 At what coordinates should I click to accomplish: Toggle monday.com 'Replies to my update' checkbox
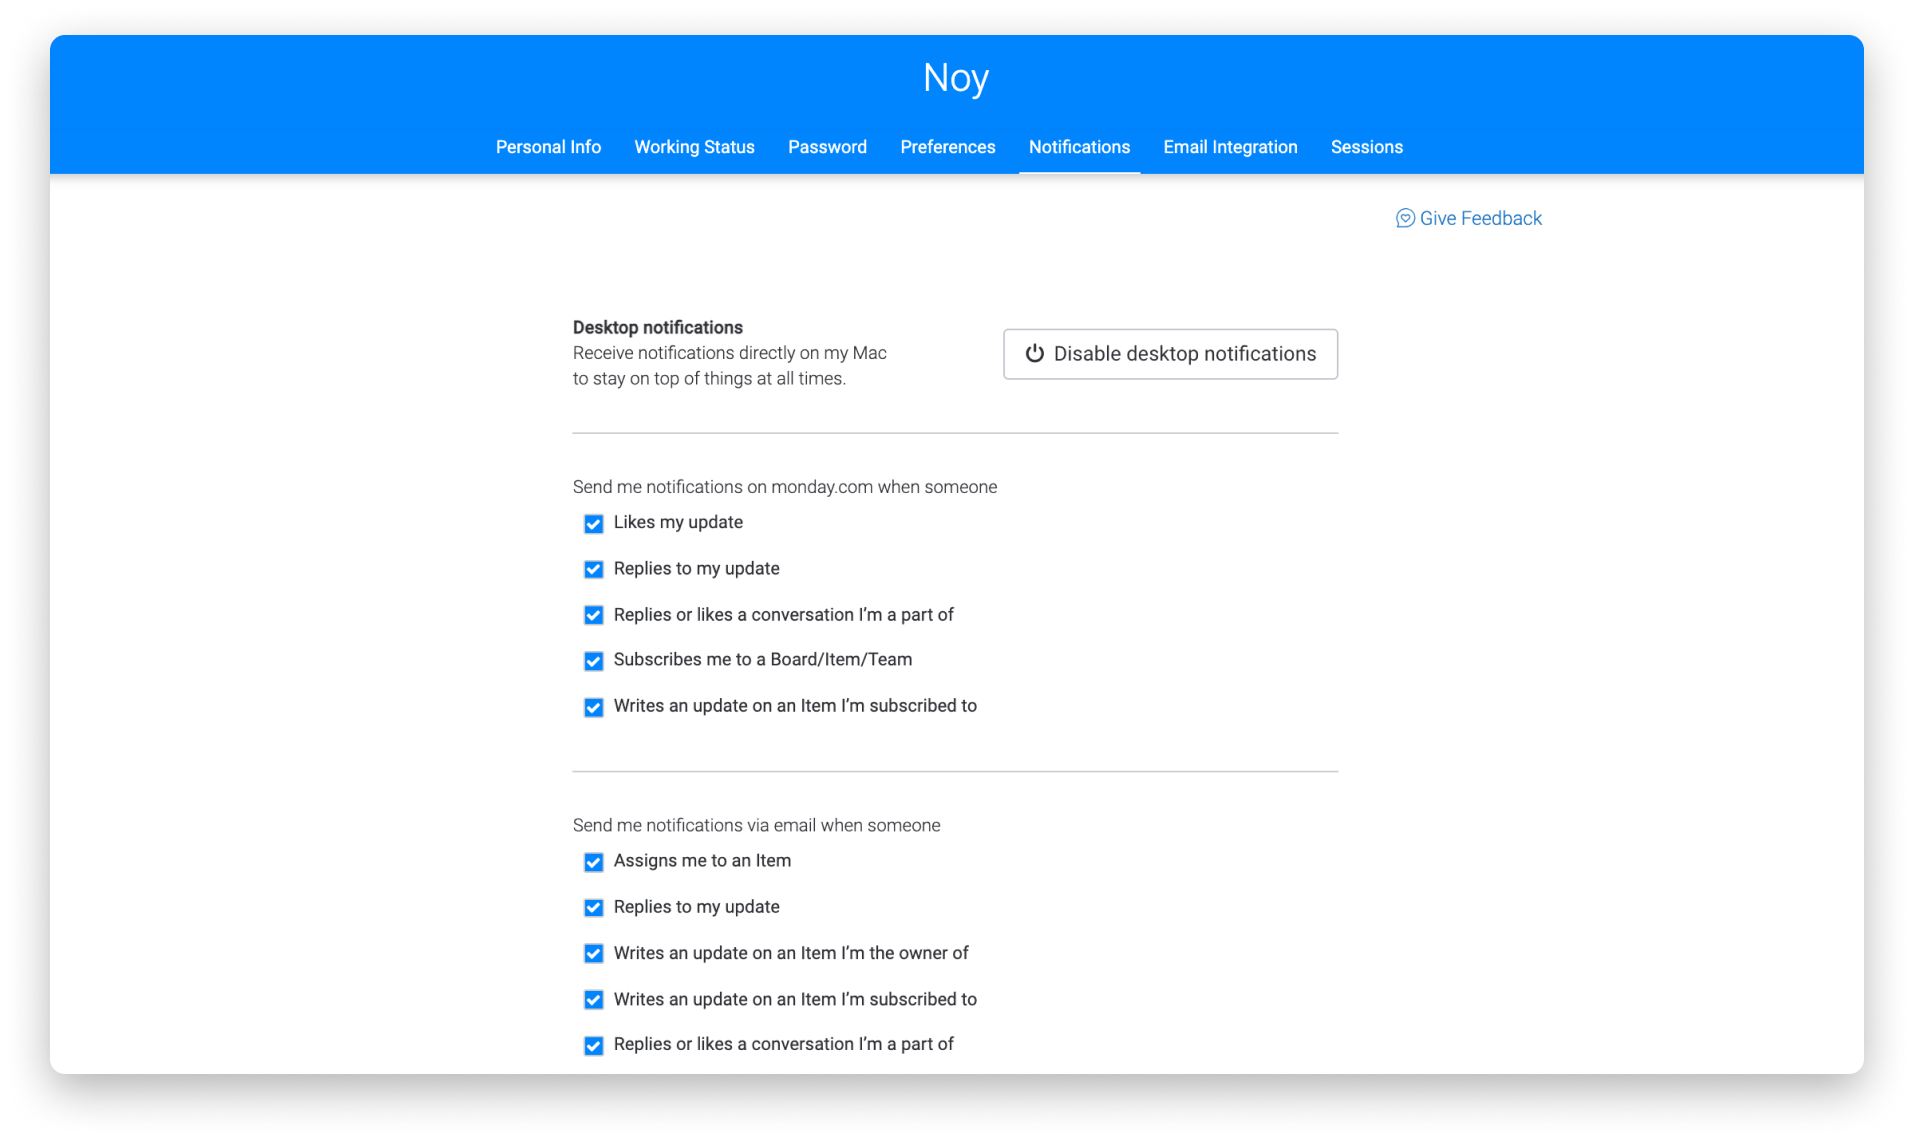593,570
